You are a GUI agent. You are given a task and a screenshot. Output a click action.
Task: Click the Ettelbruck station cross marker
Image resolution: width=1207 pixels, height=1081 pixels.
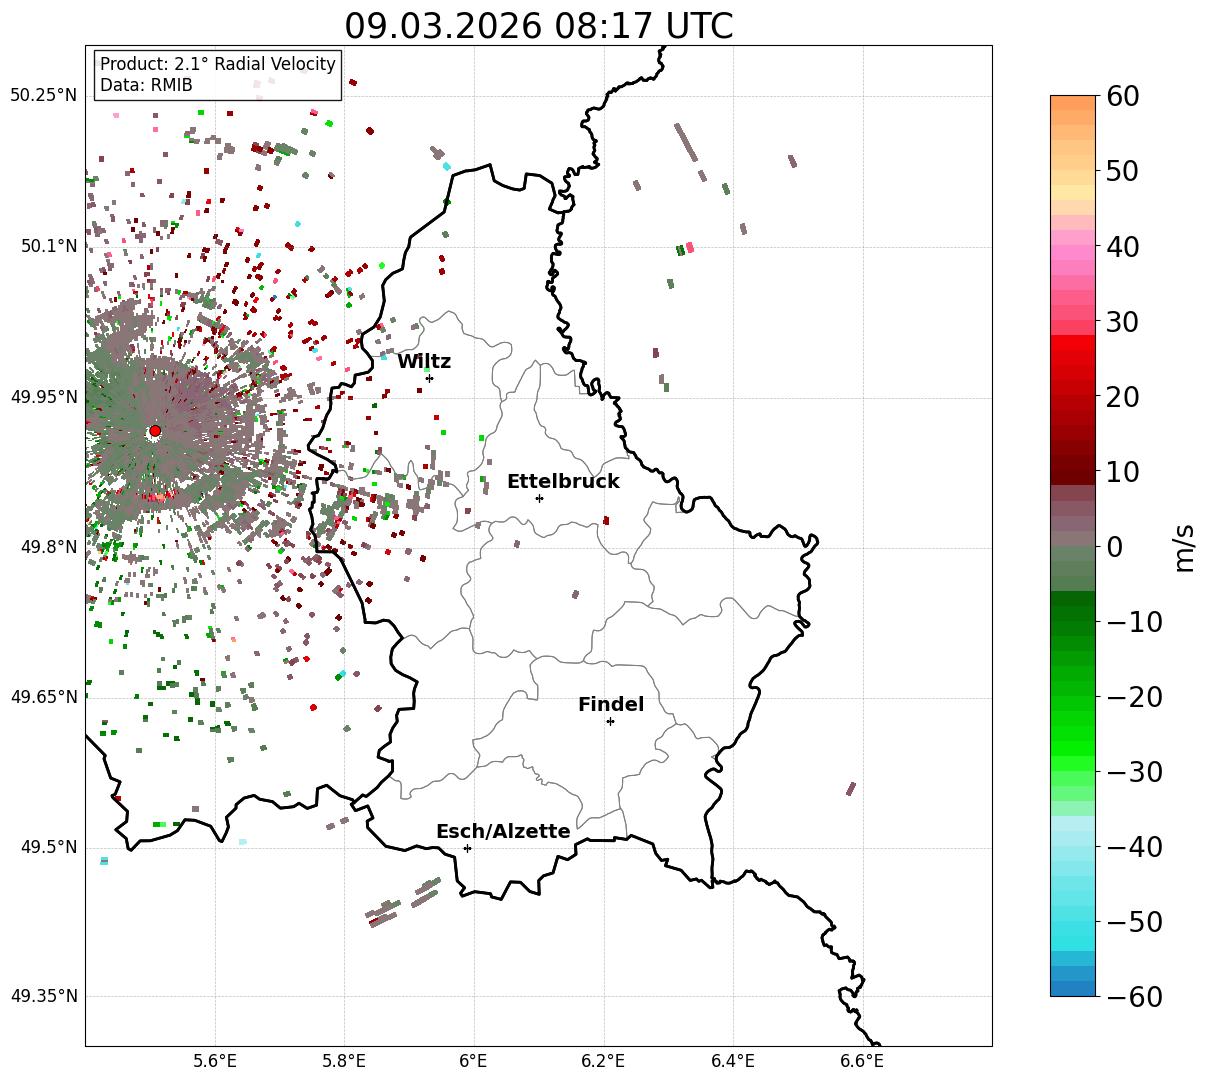[539, 498]
